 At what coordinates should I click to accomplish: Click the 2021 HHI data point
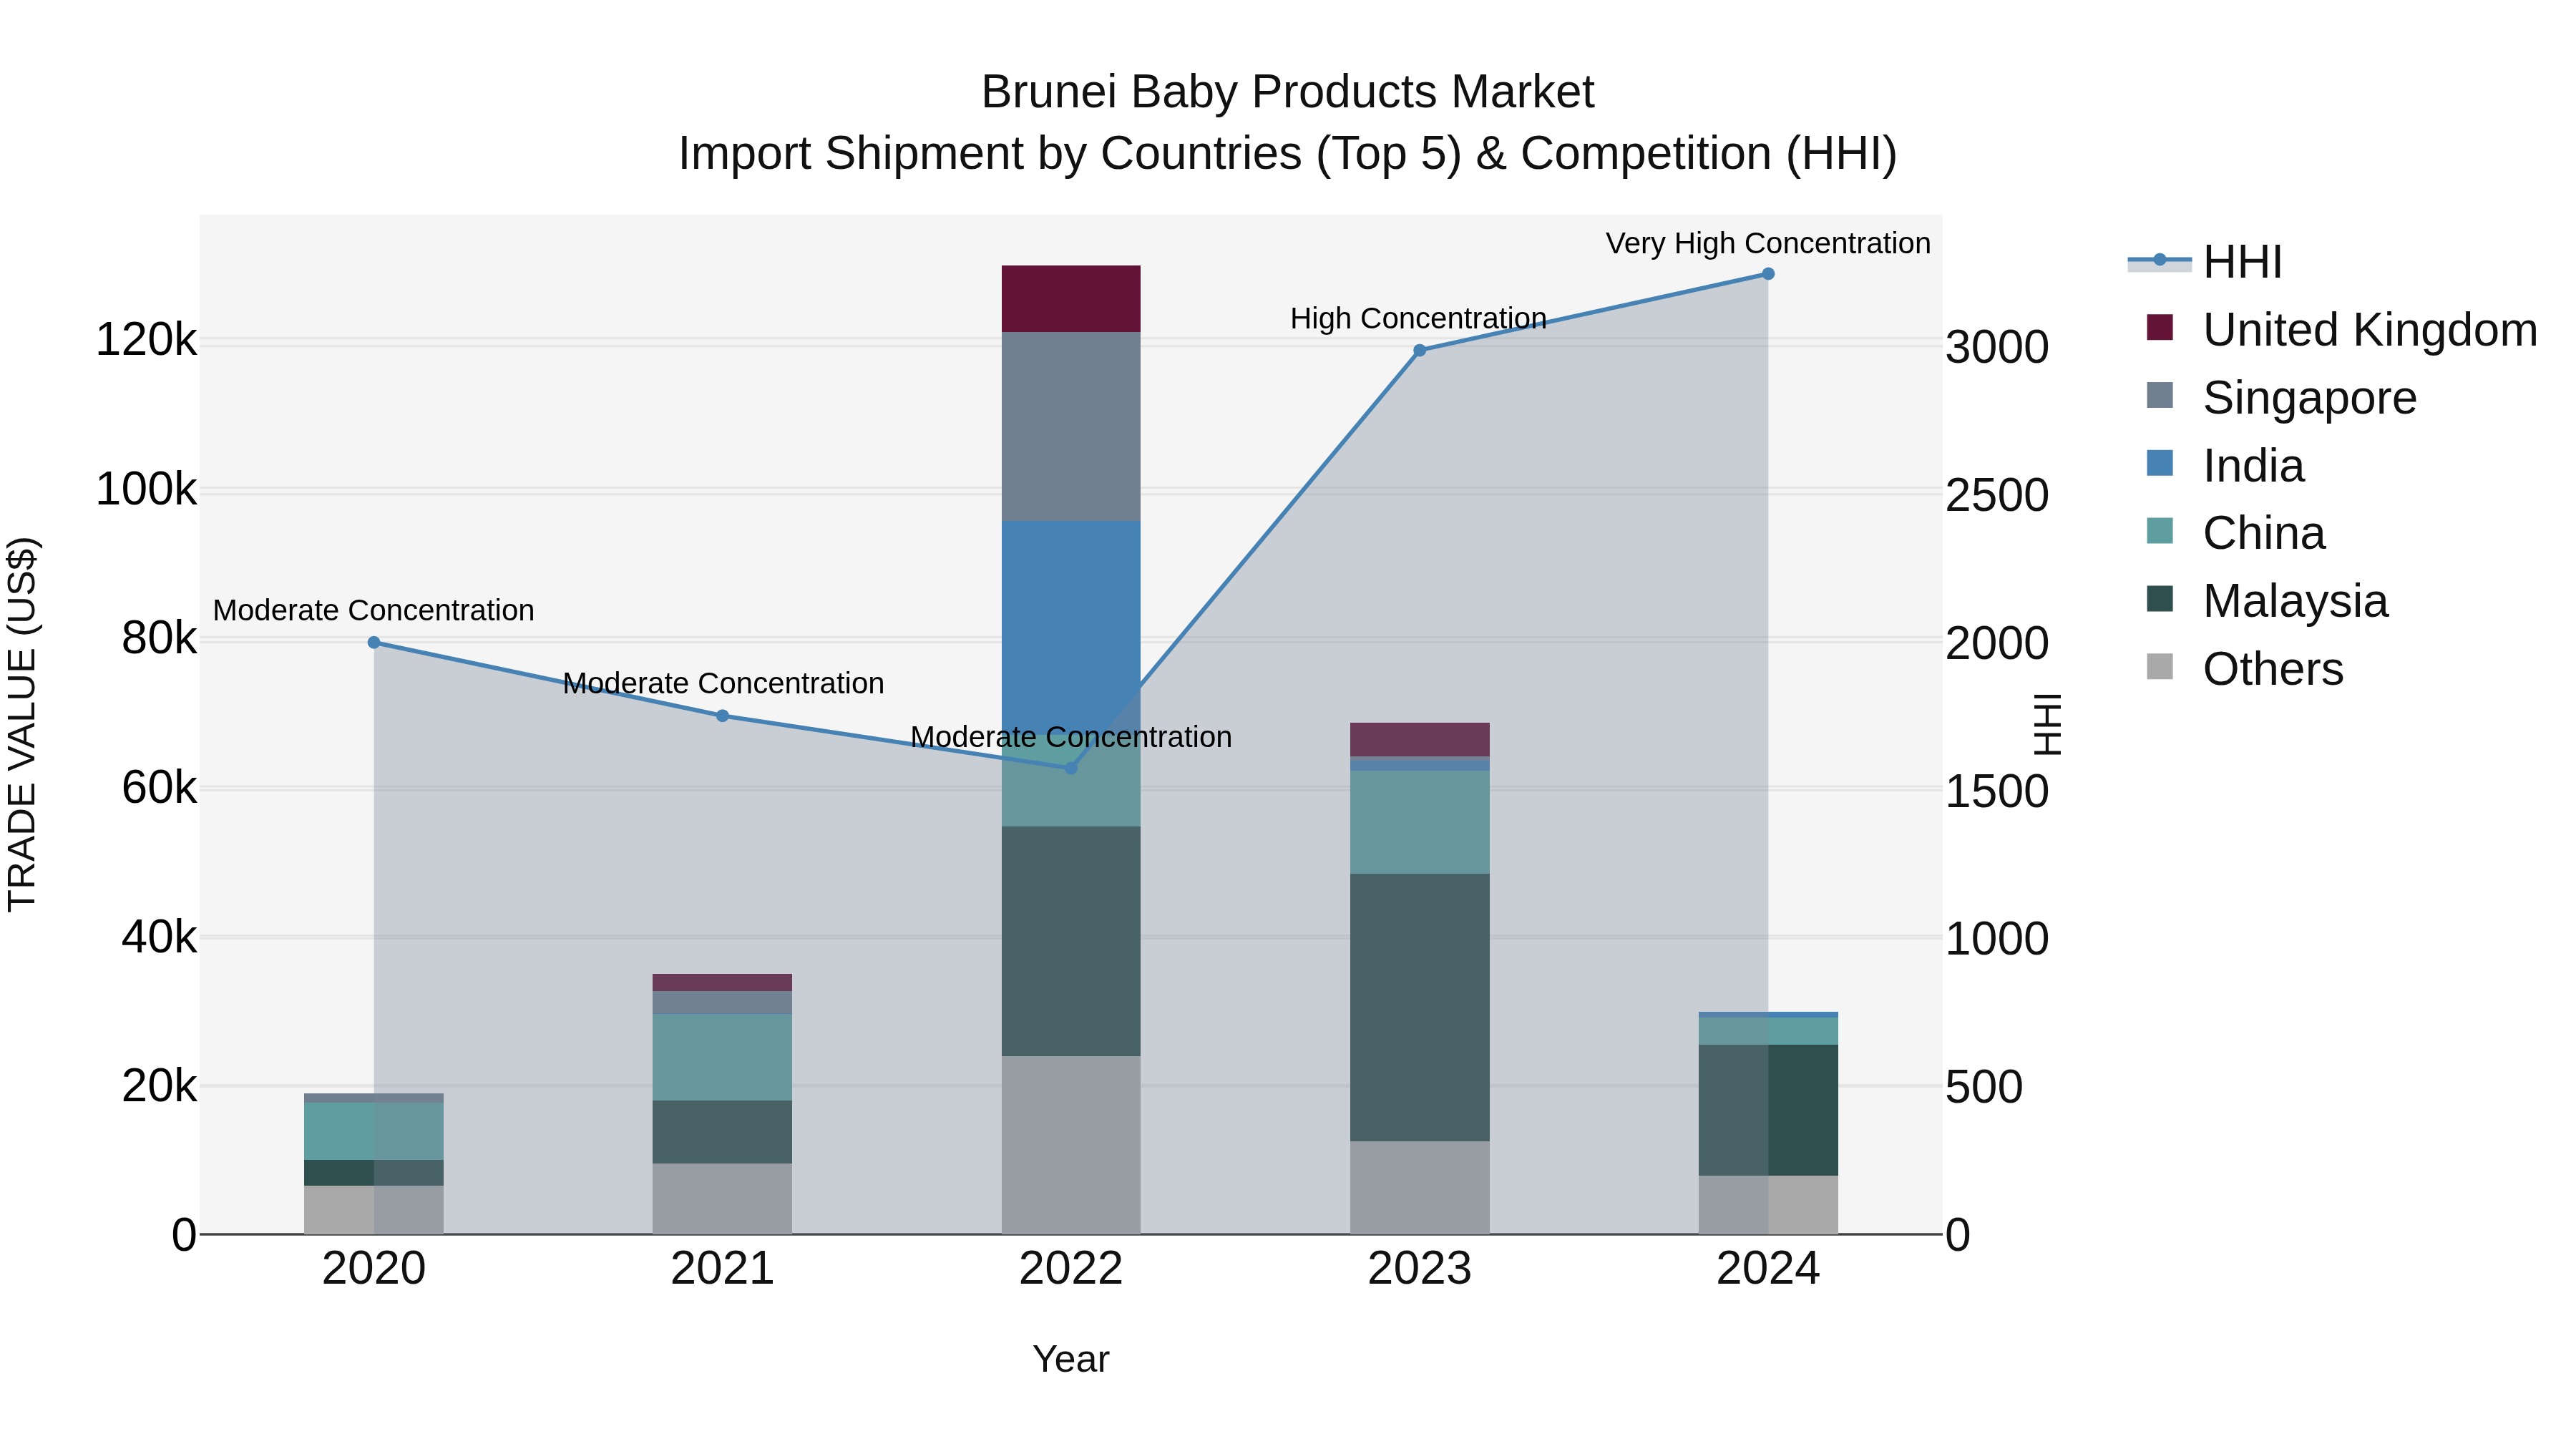(723, 716)
